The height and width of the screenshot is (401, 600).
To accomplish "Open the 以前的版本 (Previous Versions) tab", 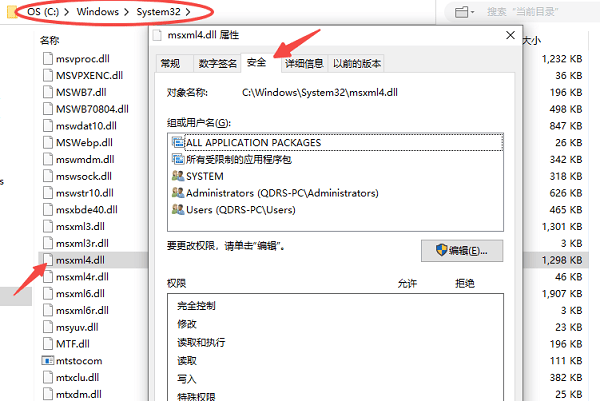I will [x=357, y=63].
